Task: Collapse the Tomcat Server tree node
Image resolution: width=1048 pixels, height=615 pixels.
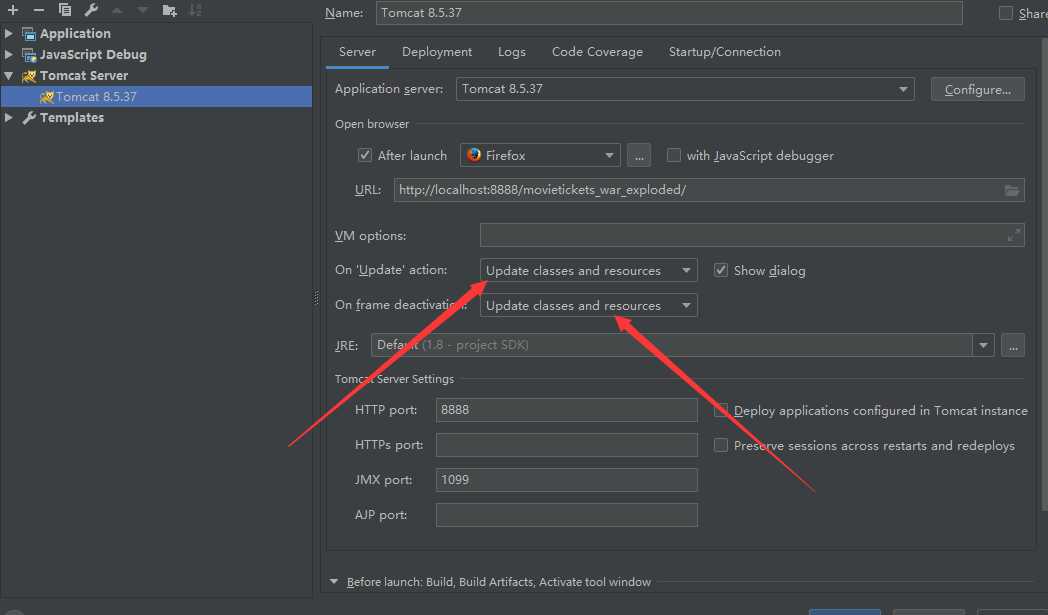Action: pos(9,76)
